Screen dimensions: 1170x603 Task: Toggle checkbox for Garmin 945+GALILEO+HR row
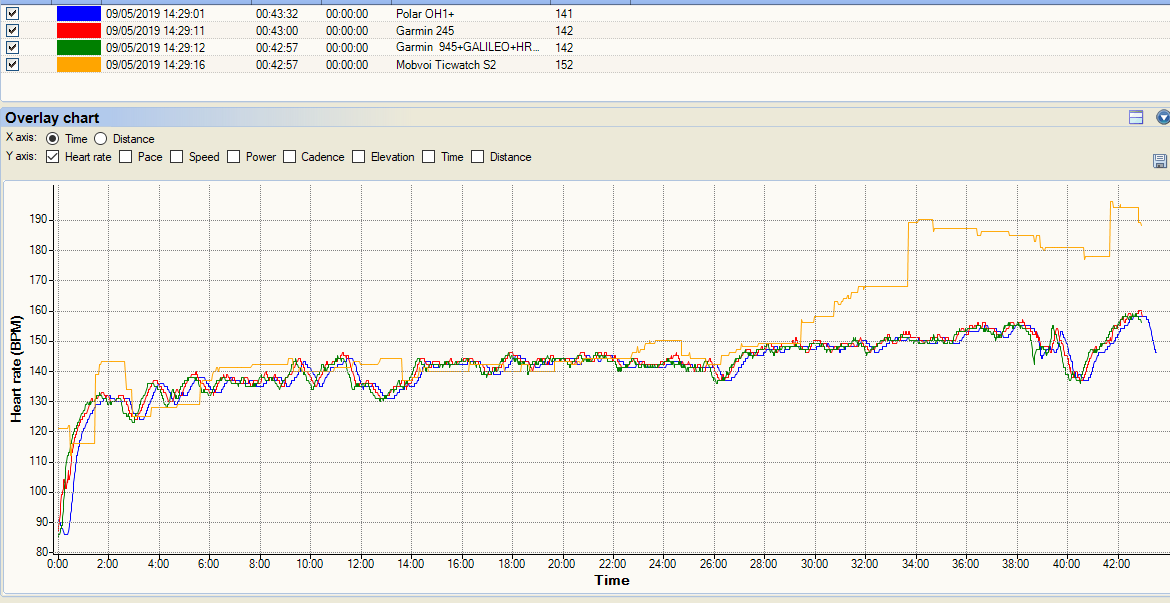[x=12, y=48]
